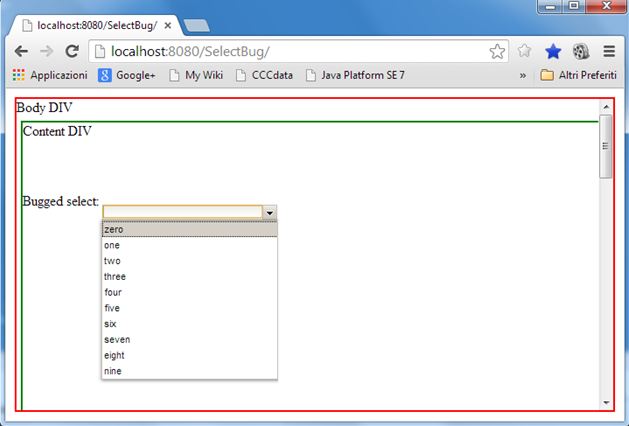Choose the zero option in the list

(x=189, y=229)
